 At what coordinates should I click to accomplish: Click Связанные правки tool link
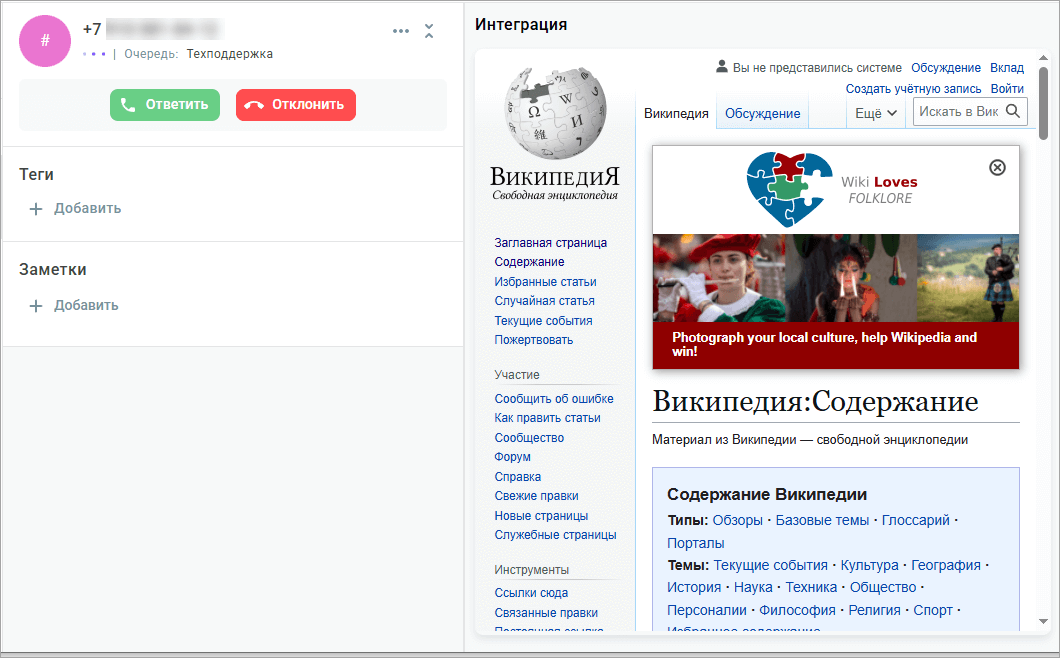pos(546,613)
